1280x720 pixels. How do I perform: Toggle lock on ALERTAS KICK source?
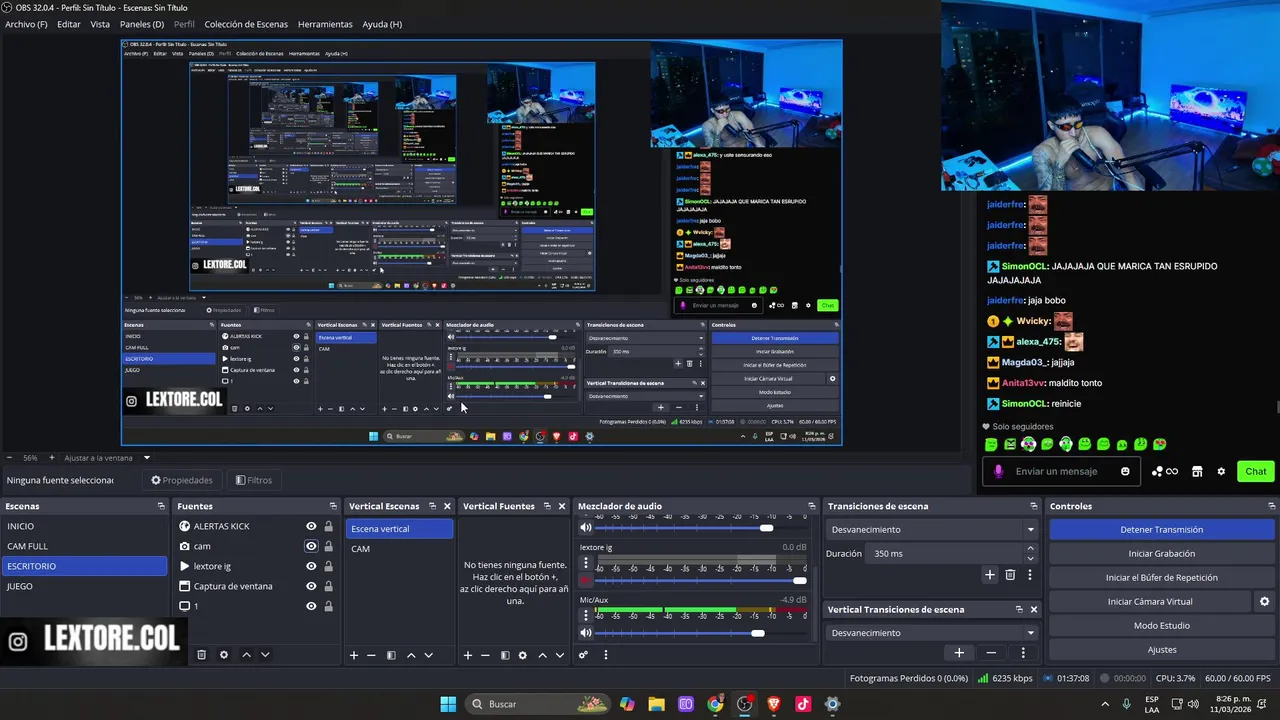328,526
